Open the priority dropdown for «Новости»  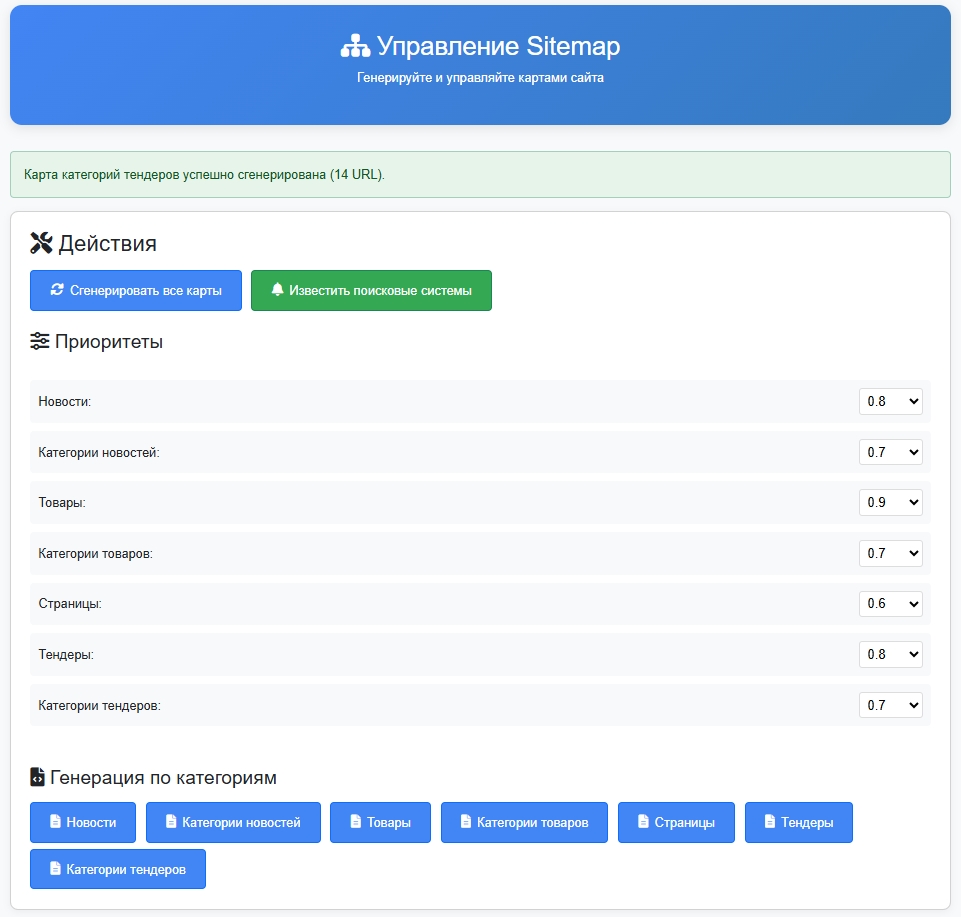click(890, 401)
